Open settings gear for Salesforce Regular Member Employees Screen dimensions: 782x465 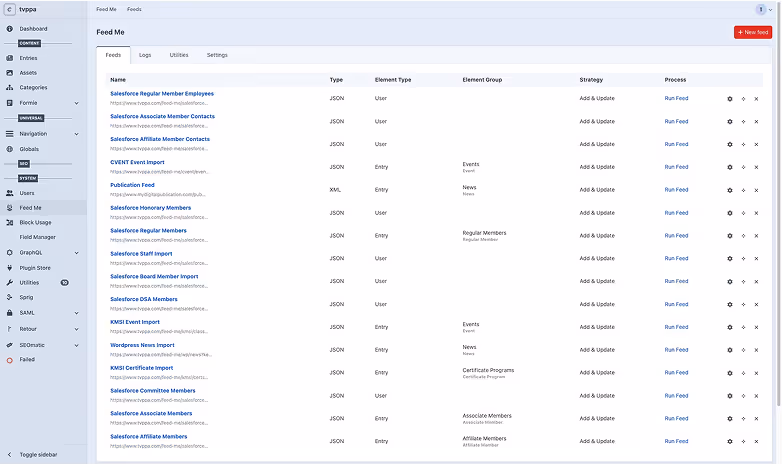[730, 99]
